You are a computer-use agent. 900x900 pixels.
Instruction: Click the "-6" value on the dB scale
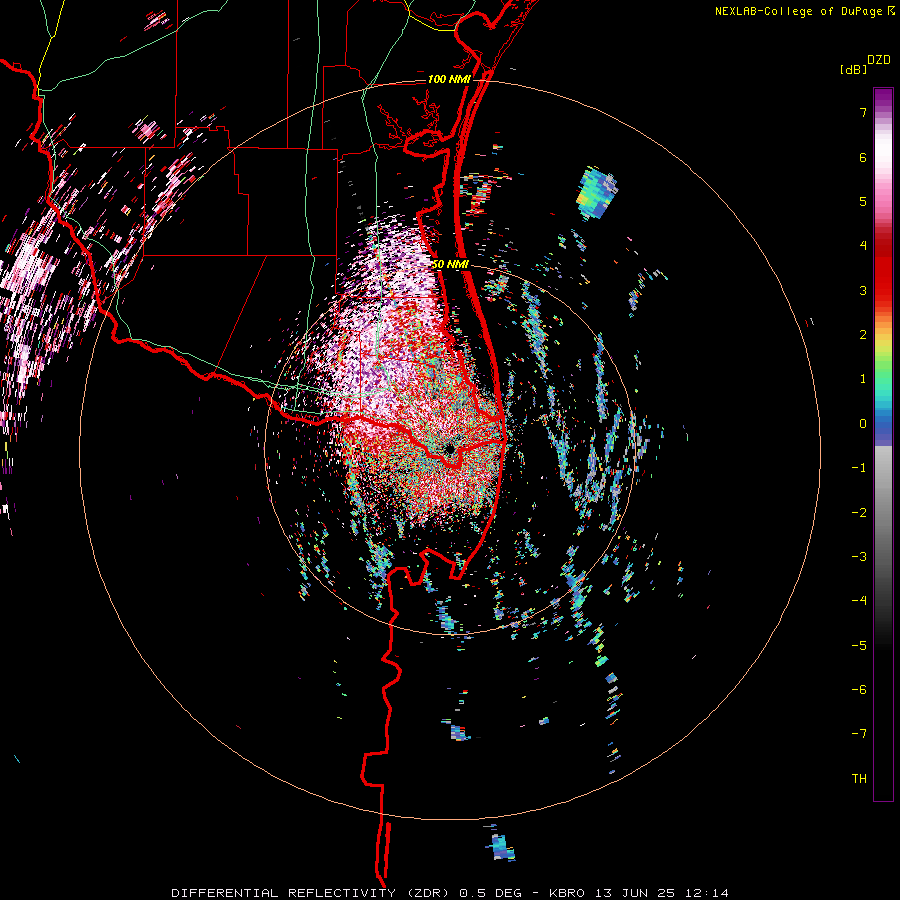(x=859, y=690)
